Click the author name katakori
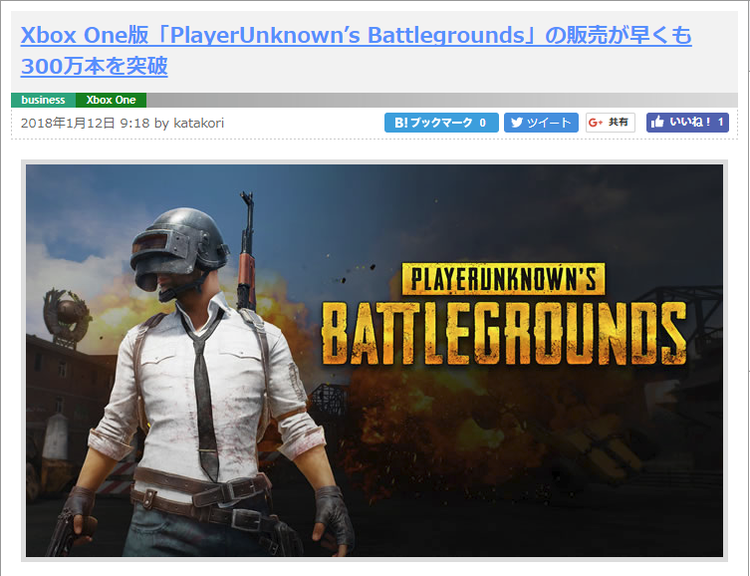750x576 pixels. pos(199,123)
